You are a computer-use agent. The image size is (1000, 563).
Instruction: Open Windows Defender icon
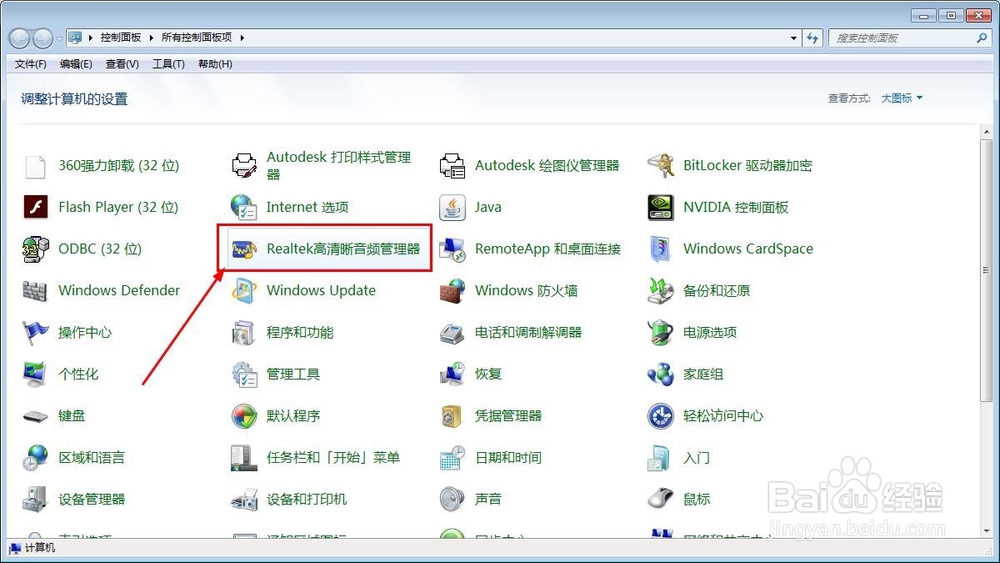click(35, 291)
